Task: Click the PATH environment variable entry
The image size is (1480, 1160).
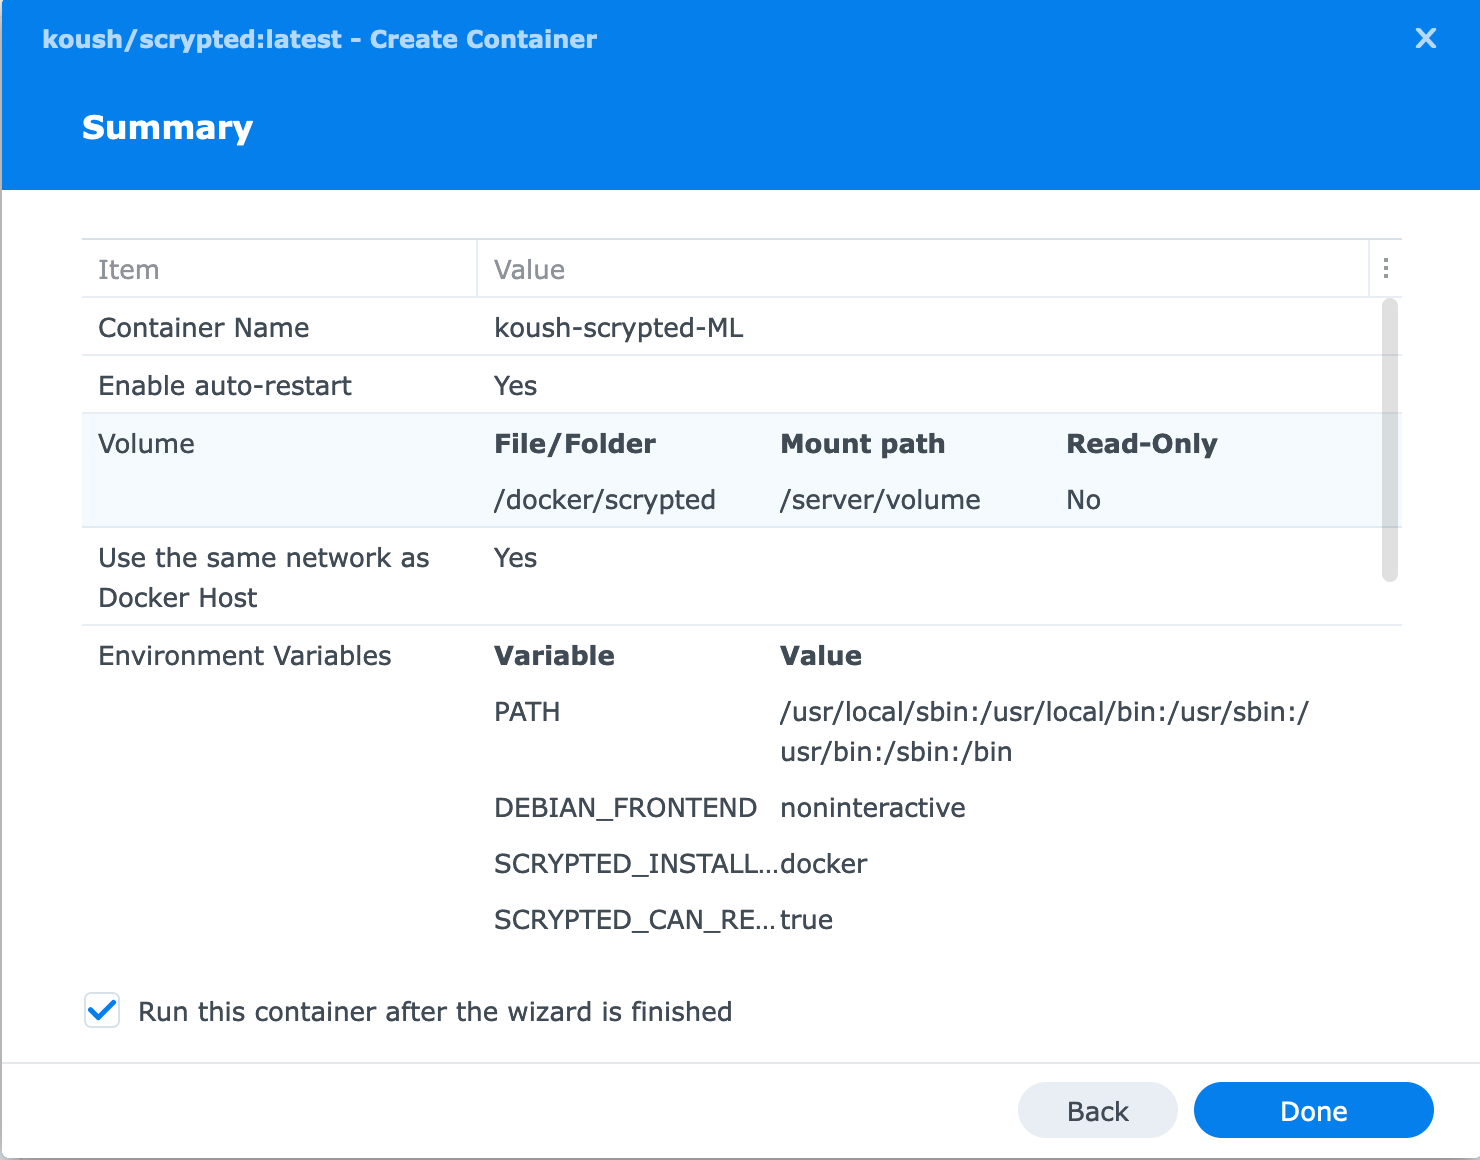Action: (x=527, y=712)
